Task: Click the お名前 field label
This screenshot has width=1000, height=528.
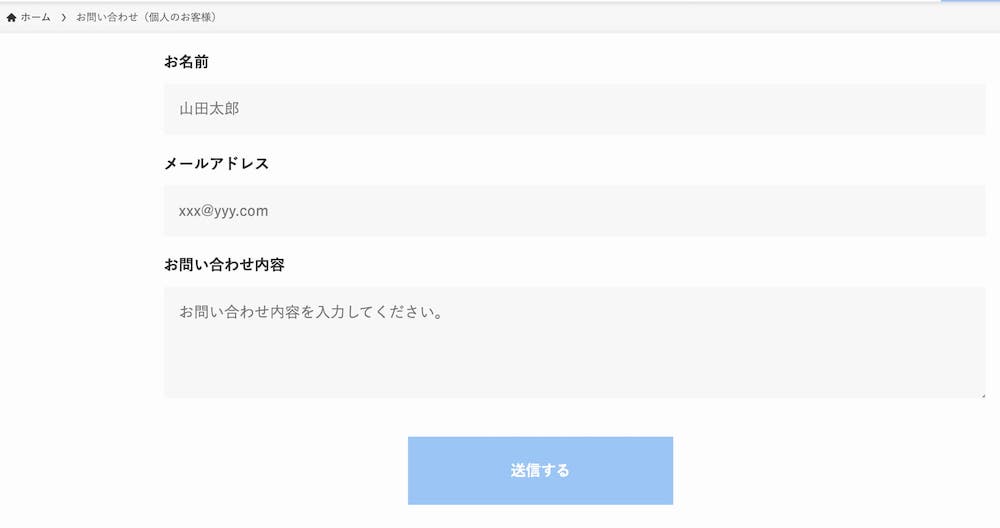Action: click(x=186, y=62)
